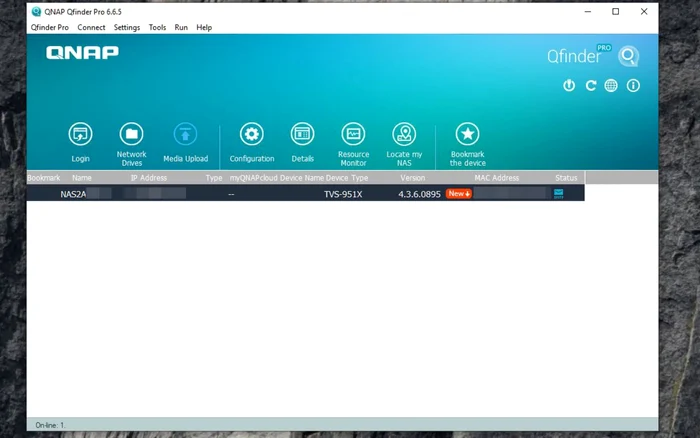Refresh the device list
Image resolution: width=700 pixels, height=438 pixels.
click(591, 85)
